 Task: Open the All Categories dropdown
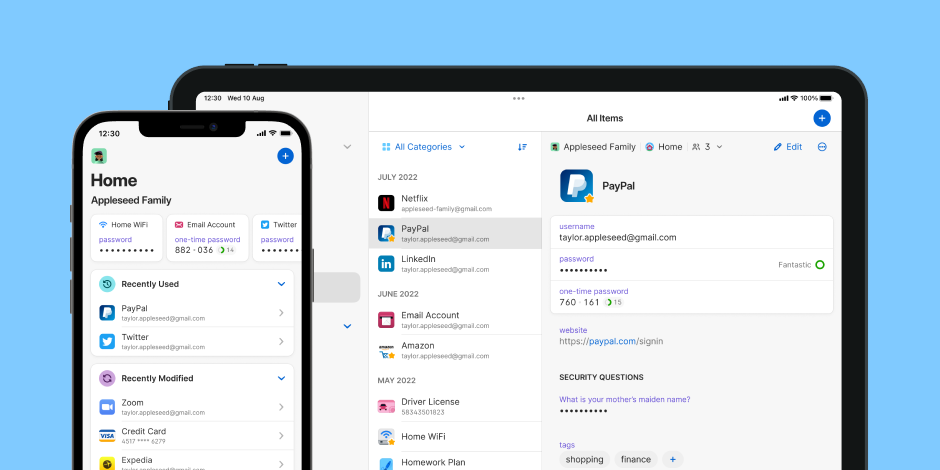423,147
